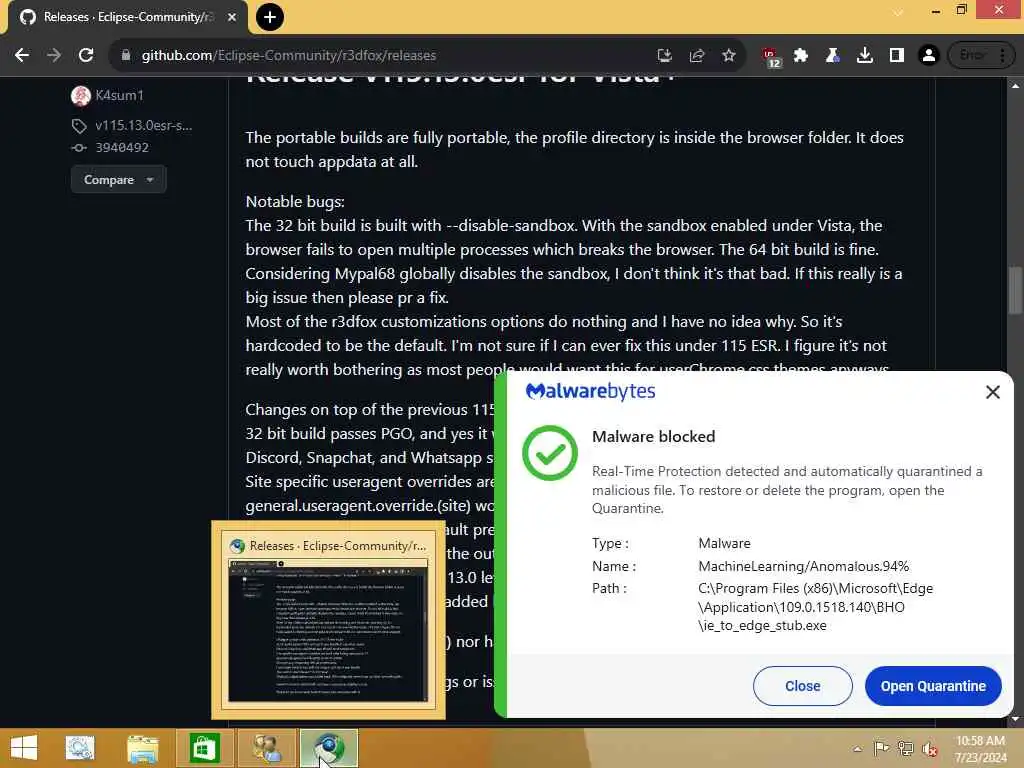Image resolution: width=1024 pixels, height=768 pixels.
Task: Click the padlock site info icon
Action: [x=126, y=56]
